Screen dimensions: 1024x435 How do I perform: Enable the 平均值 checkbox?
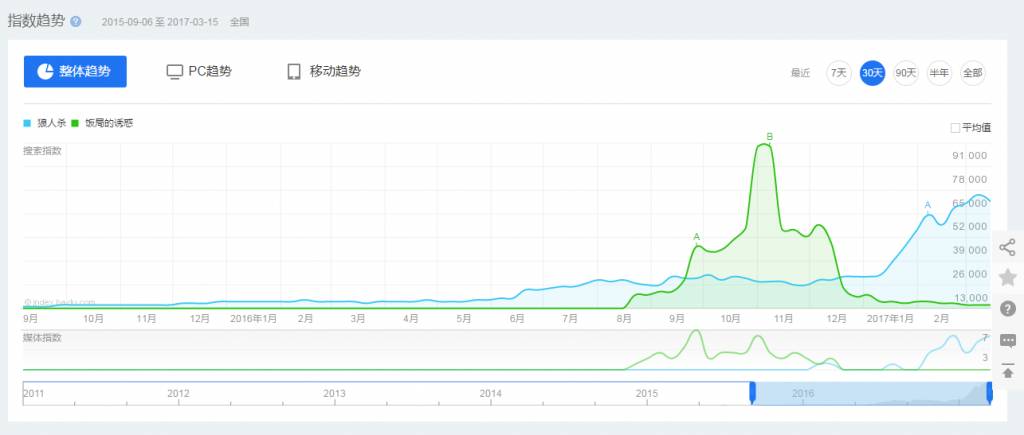coord(955,127)
